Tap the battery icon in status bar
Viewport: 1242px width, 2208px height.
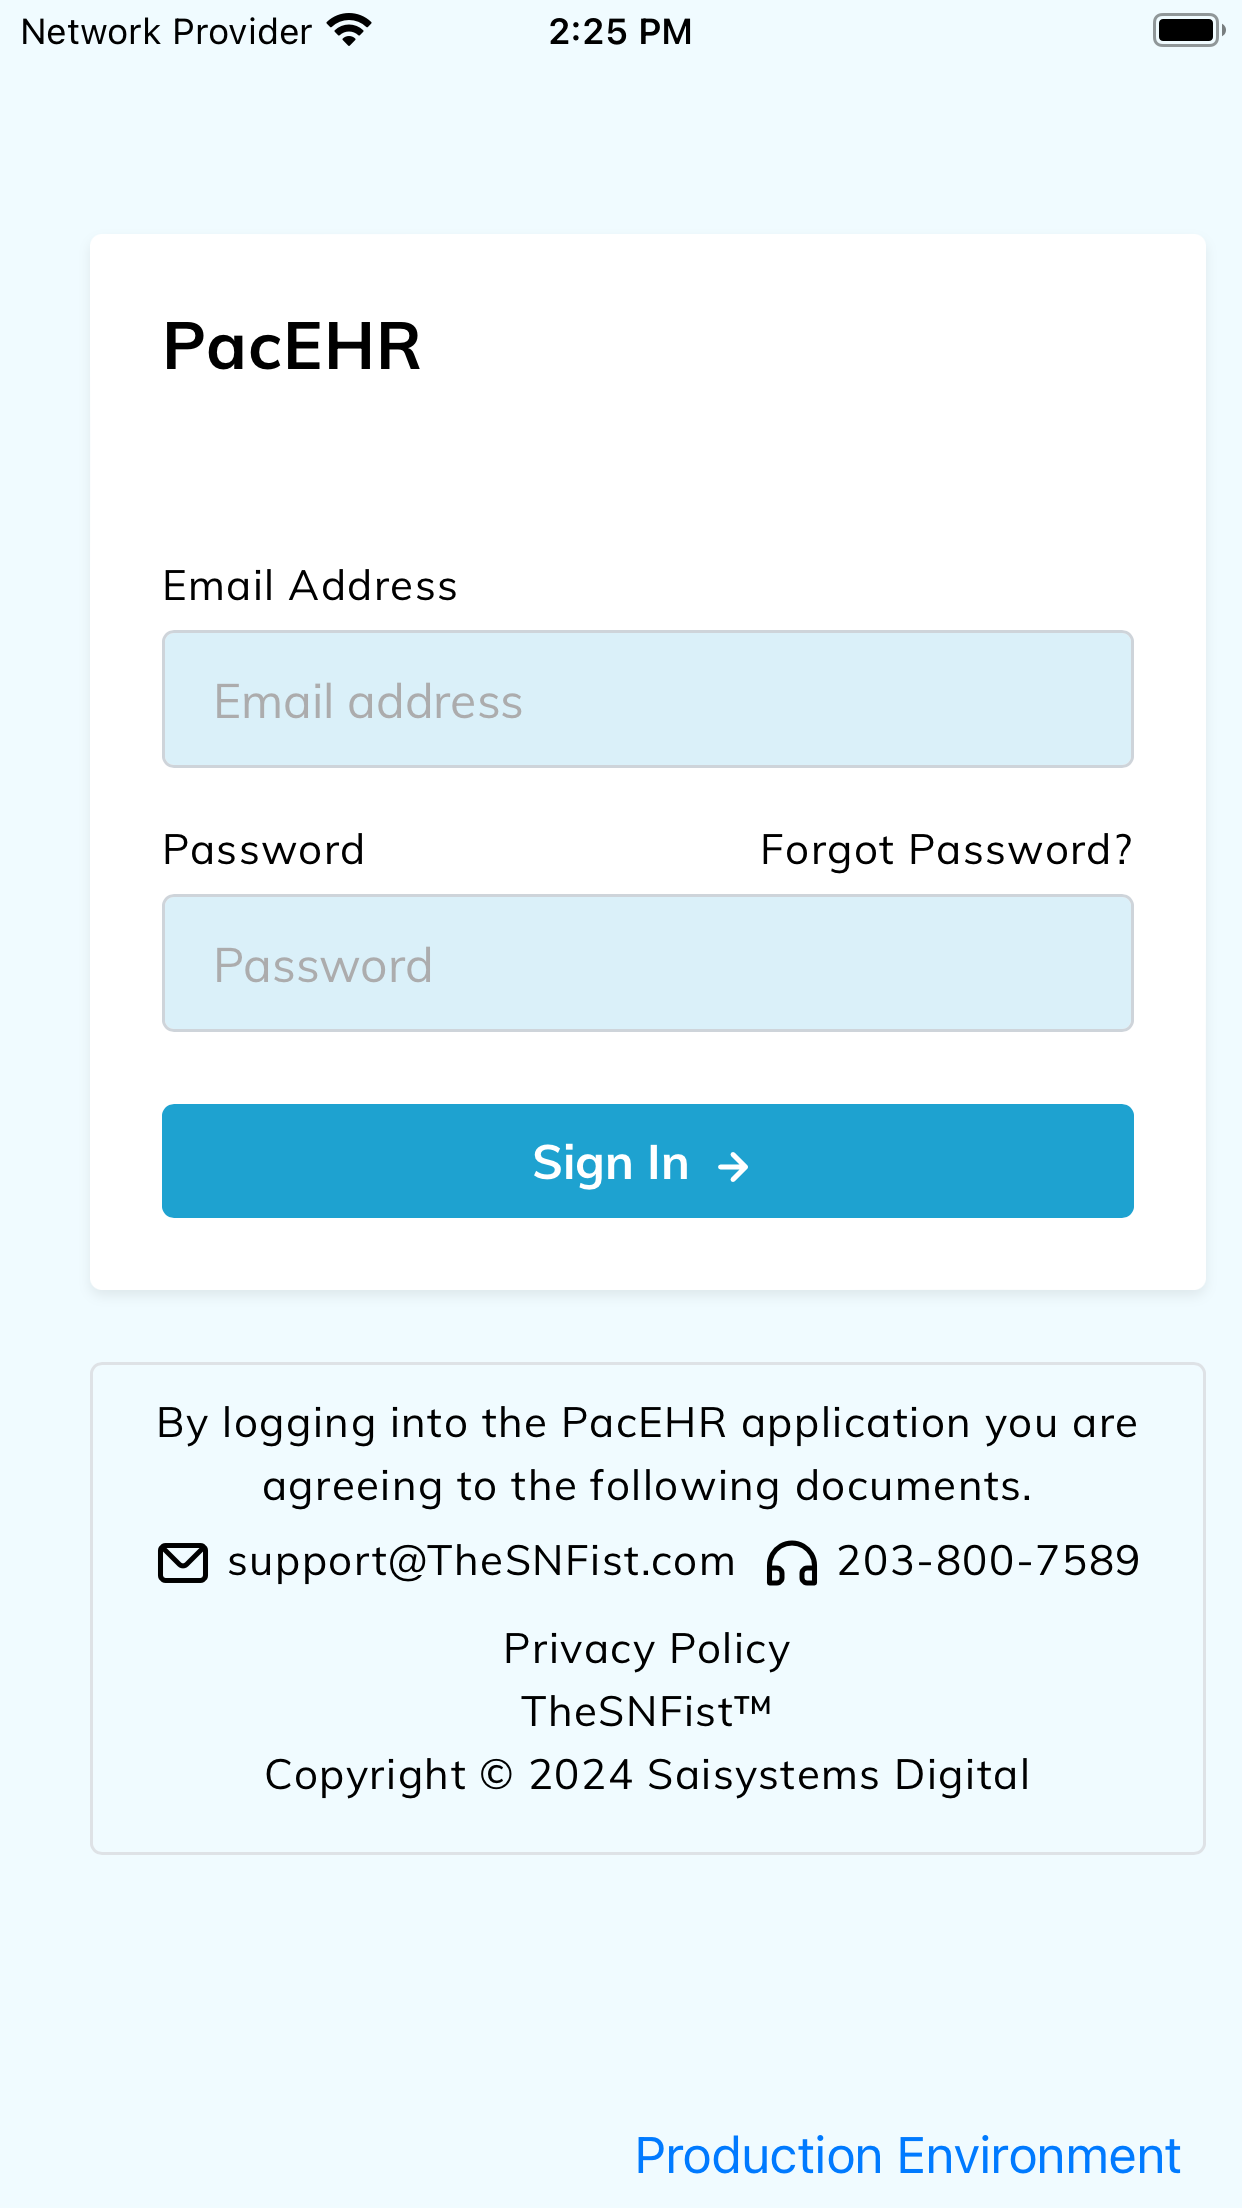coord(1189,31)
